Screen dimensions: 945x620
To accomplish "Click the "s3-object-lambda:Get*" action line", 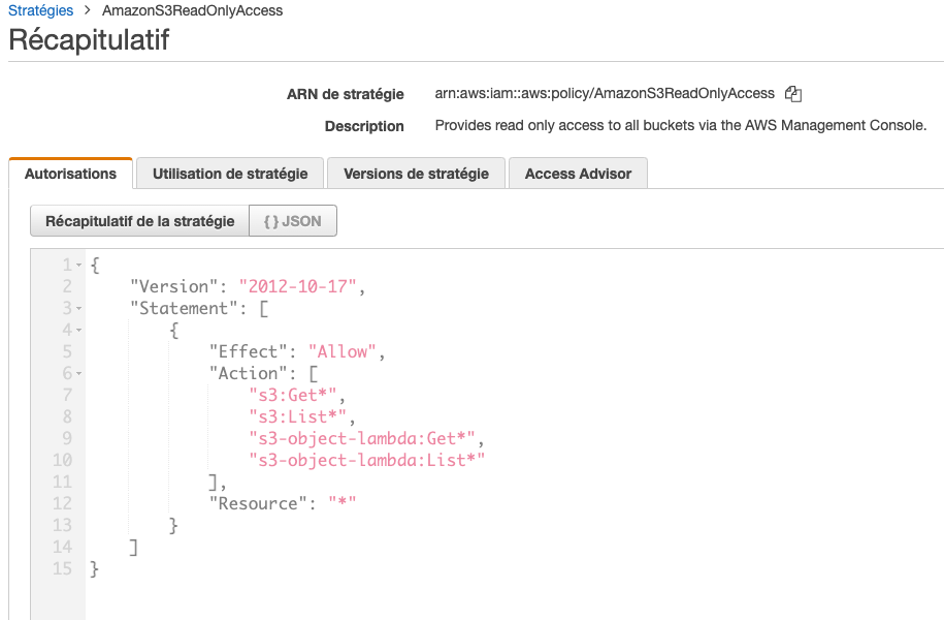I will click(x=362, y=438).
